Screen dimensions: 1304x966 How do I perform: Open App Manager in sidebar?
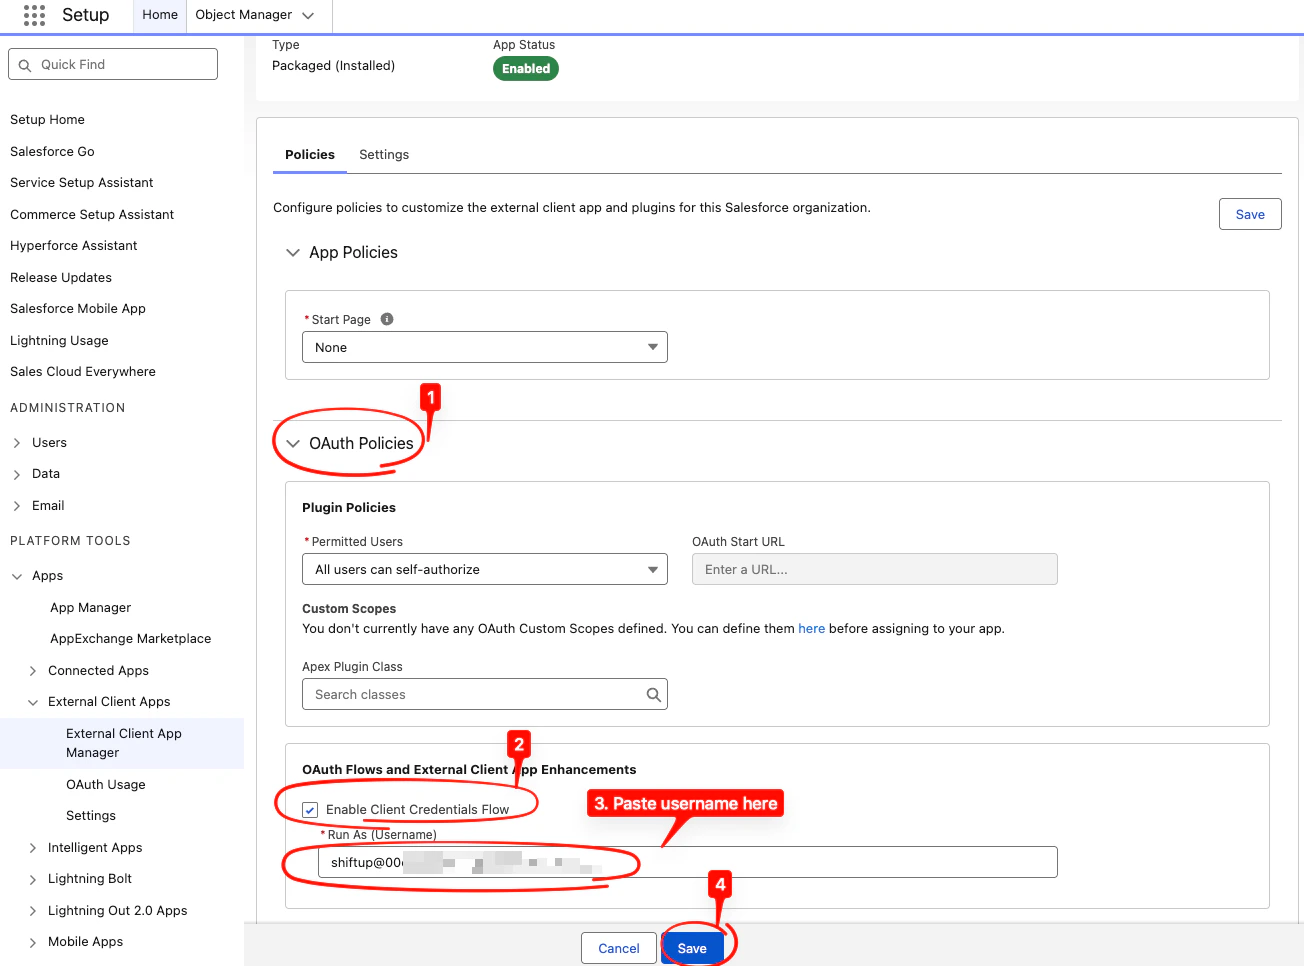pyautogui.click(x=91, y=608)
